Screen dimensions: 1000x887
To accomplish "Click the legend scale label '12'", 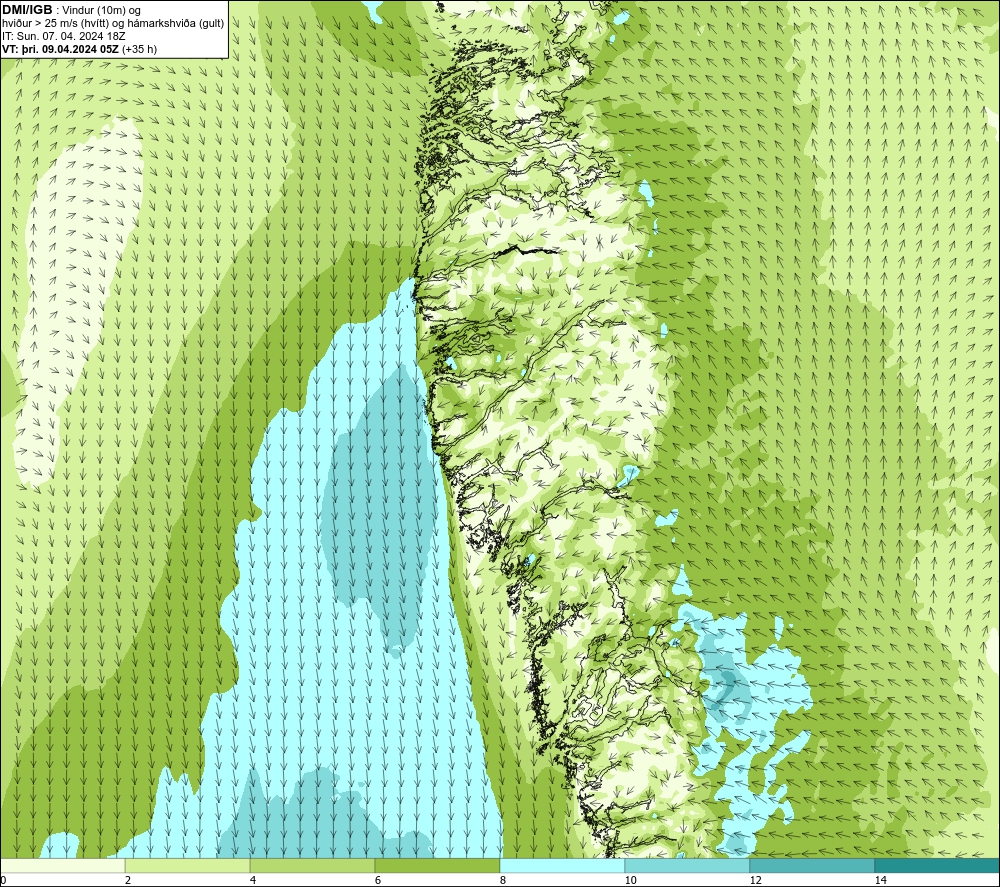I will point(755,881).
